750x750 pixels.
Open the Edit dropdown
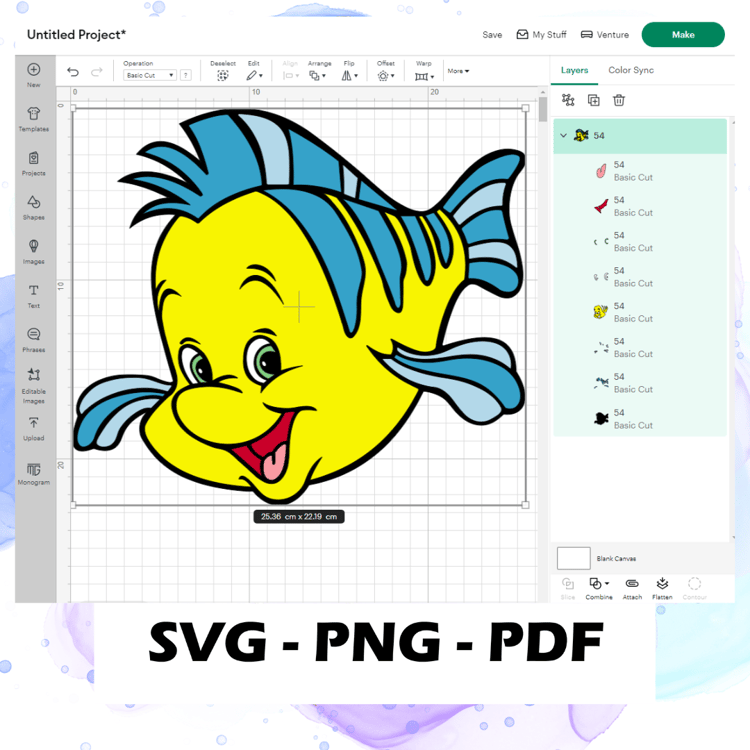254,76
